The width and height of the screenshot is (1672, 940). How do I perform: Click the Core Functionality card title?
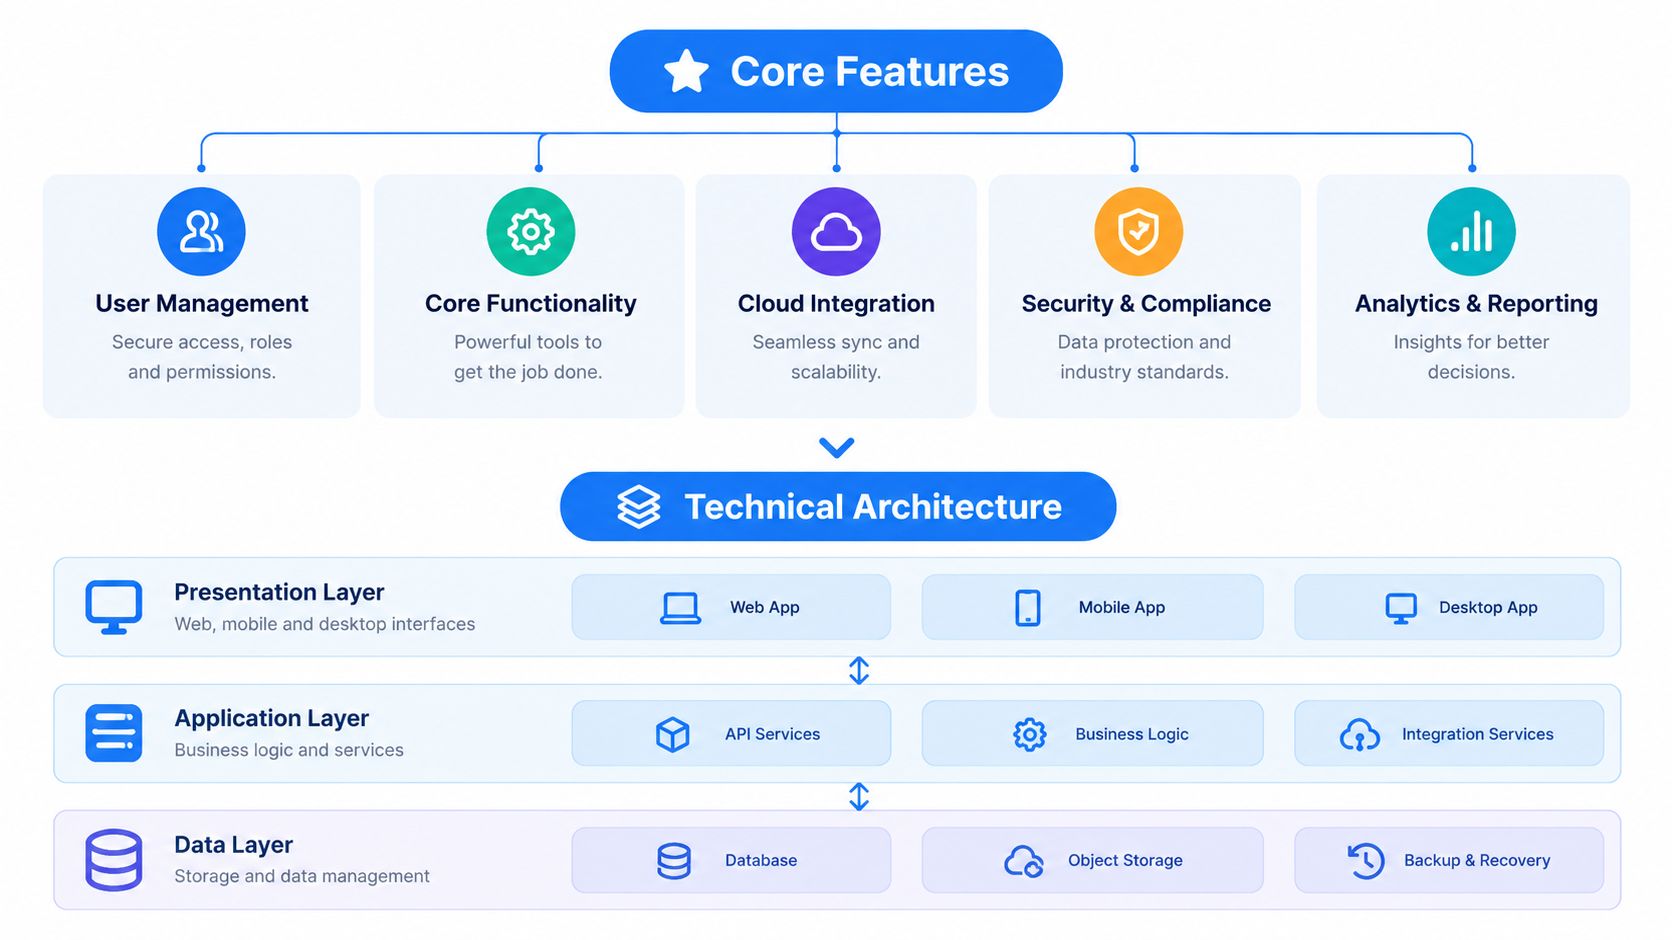[530, 303]
